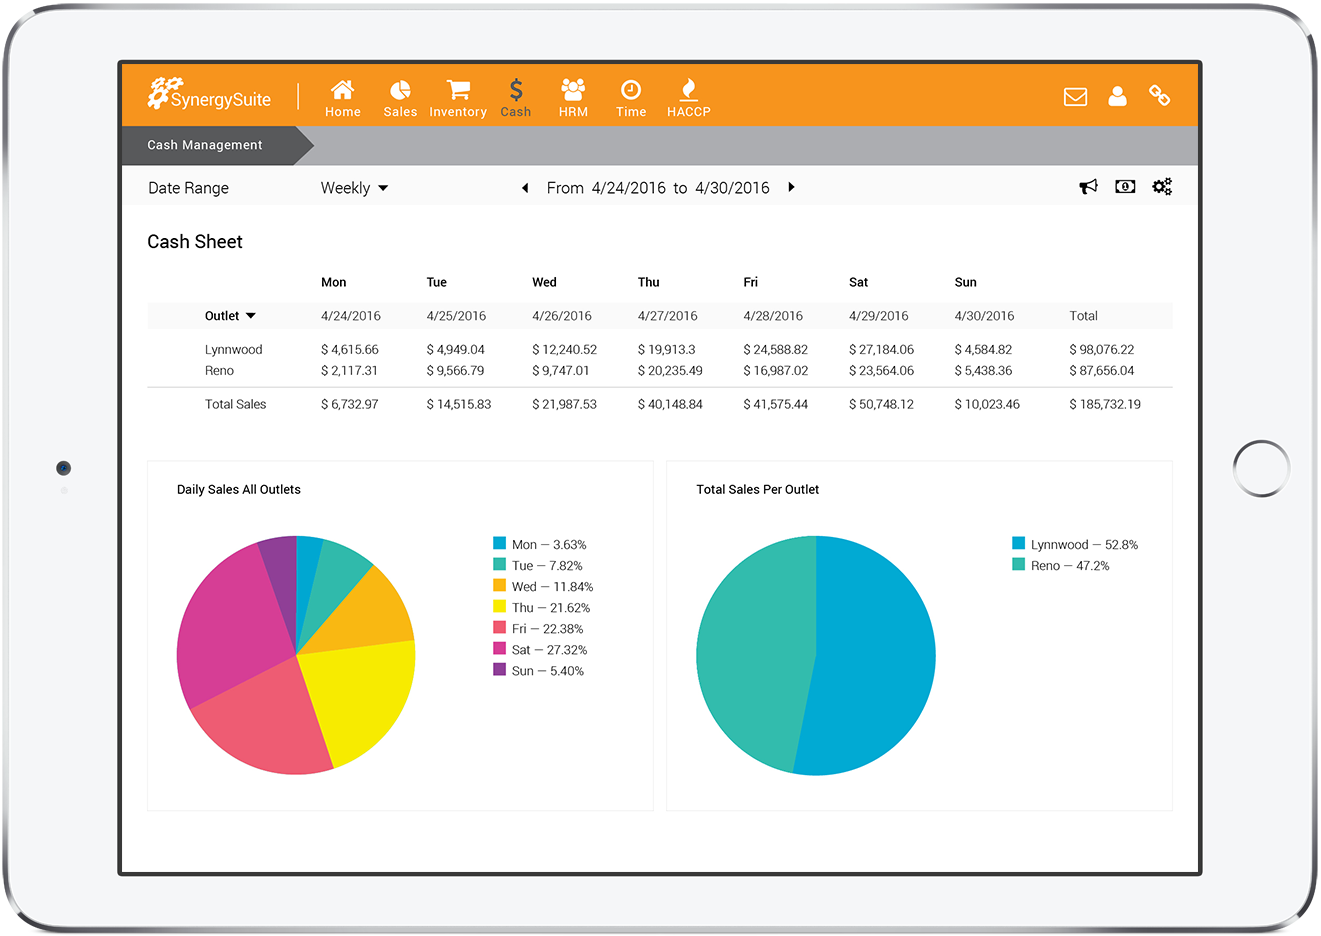Open the Sales module
The image size is (1321, 936).
pyautogui.click(x=400, y=97)
